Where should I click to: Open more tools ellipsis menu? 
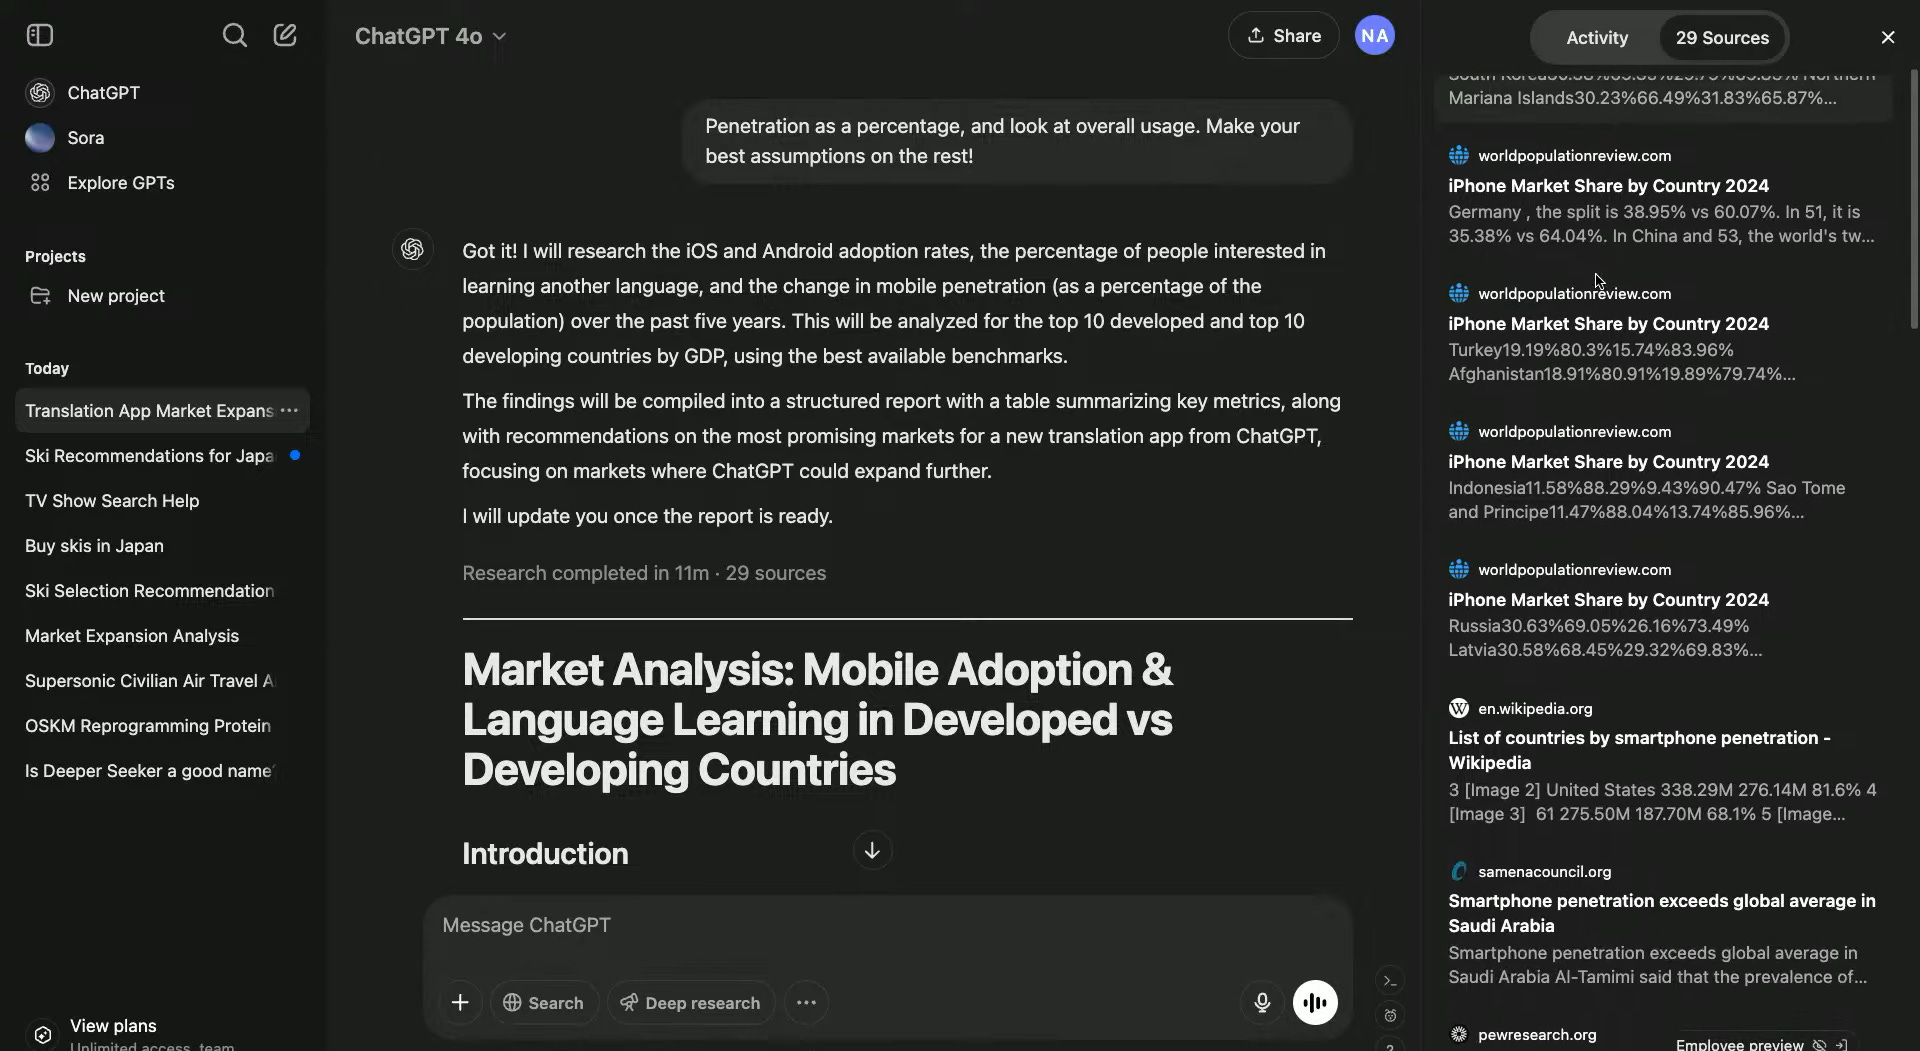coord(806,1003)
